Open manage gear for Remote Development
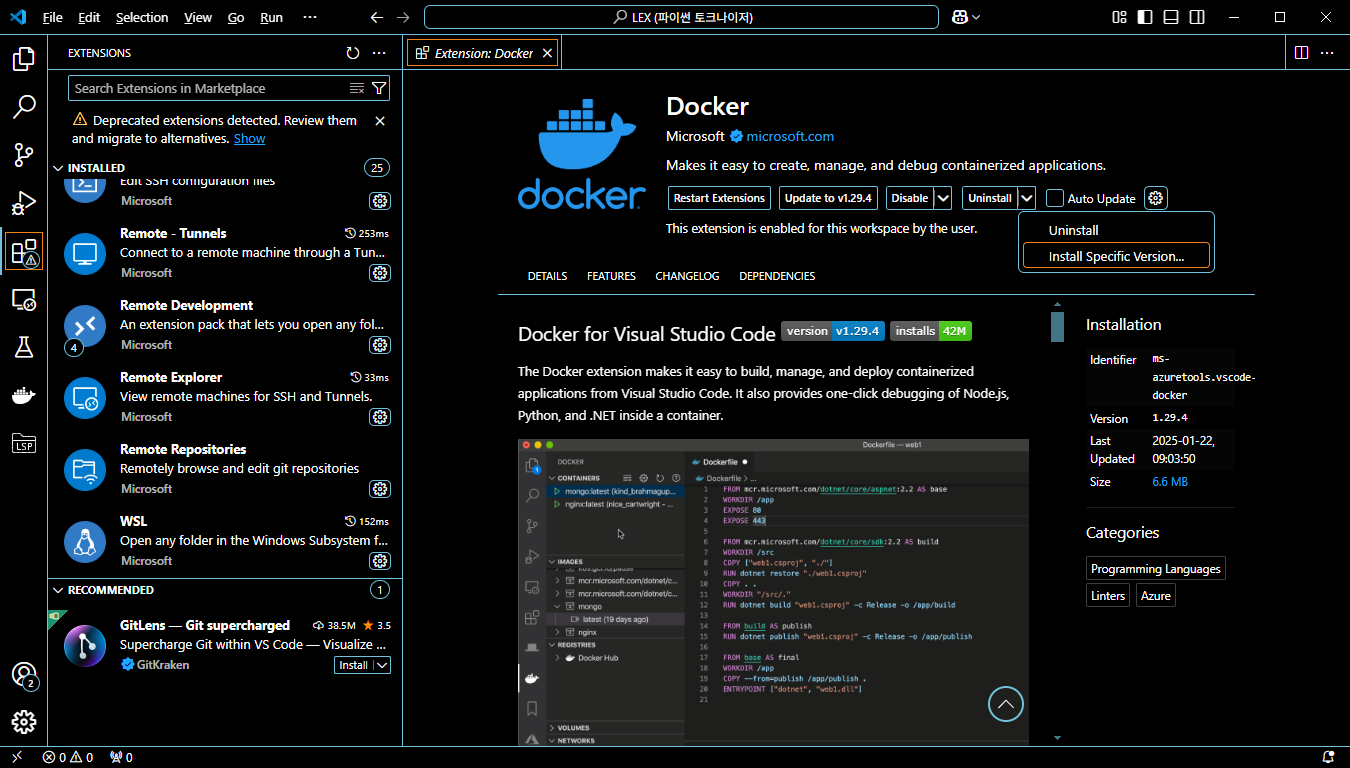Image resolution: width=1350 pixels, height=768 pixels. pos(380,345)
